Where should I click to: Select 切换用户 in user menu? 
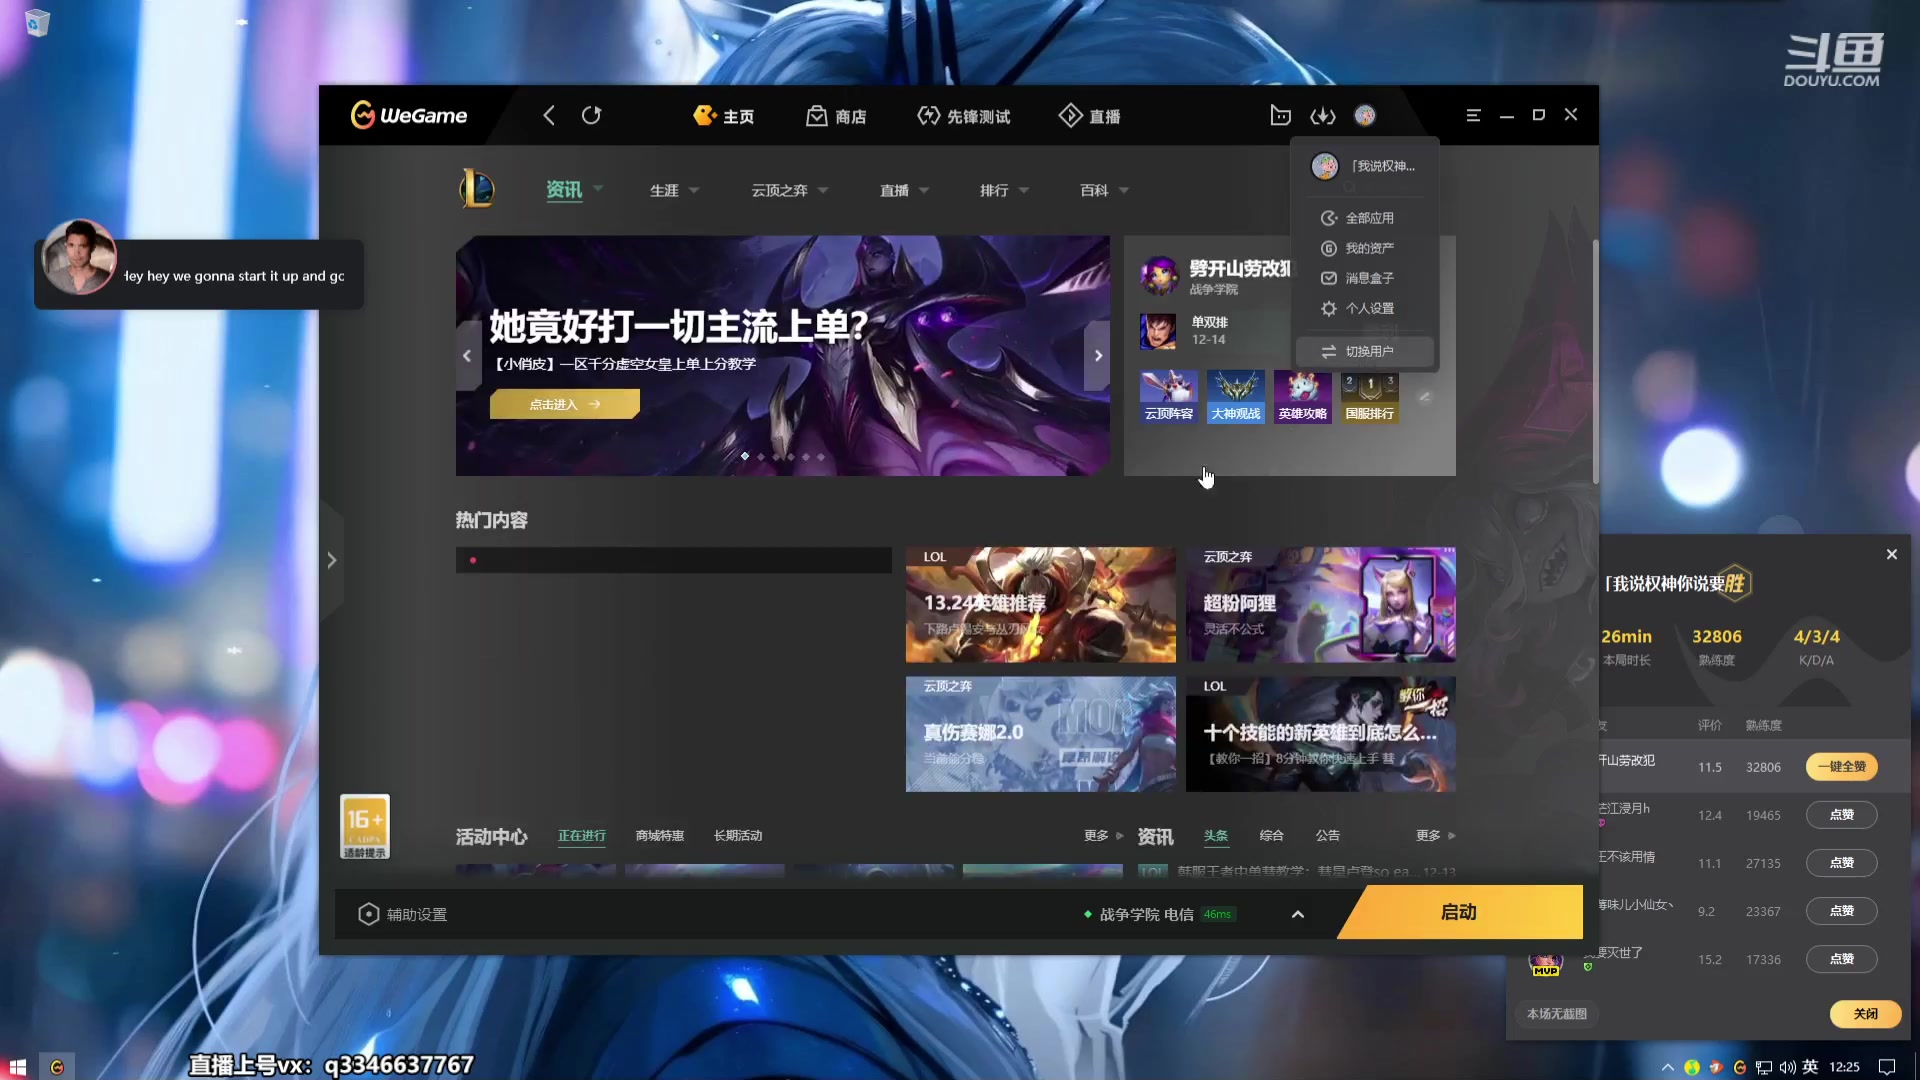(1365, 351)
